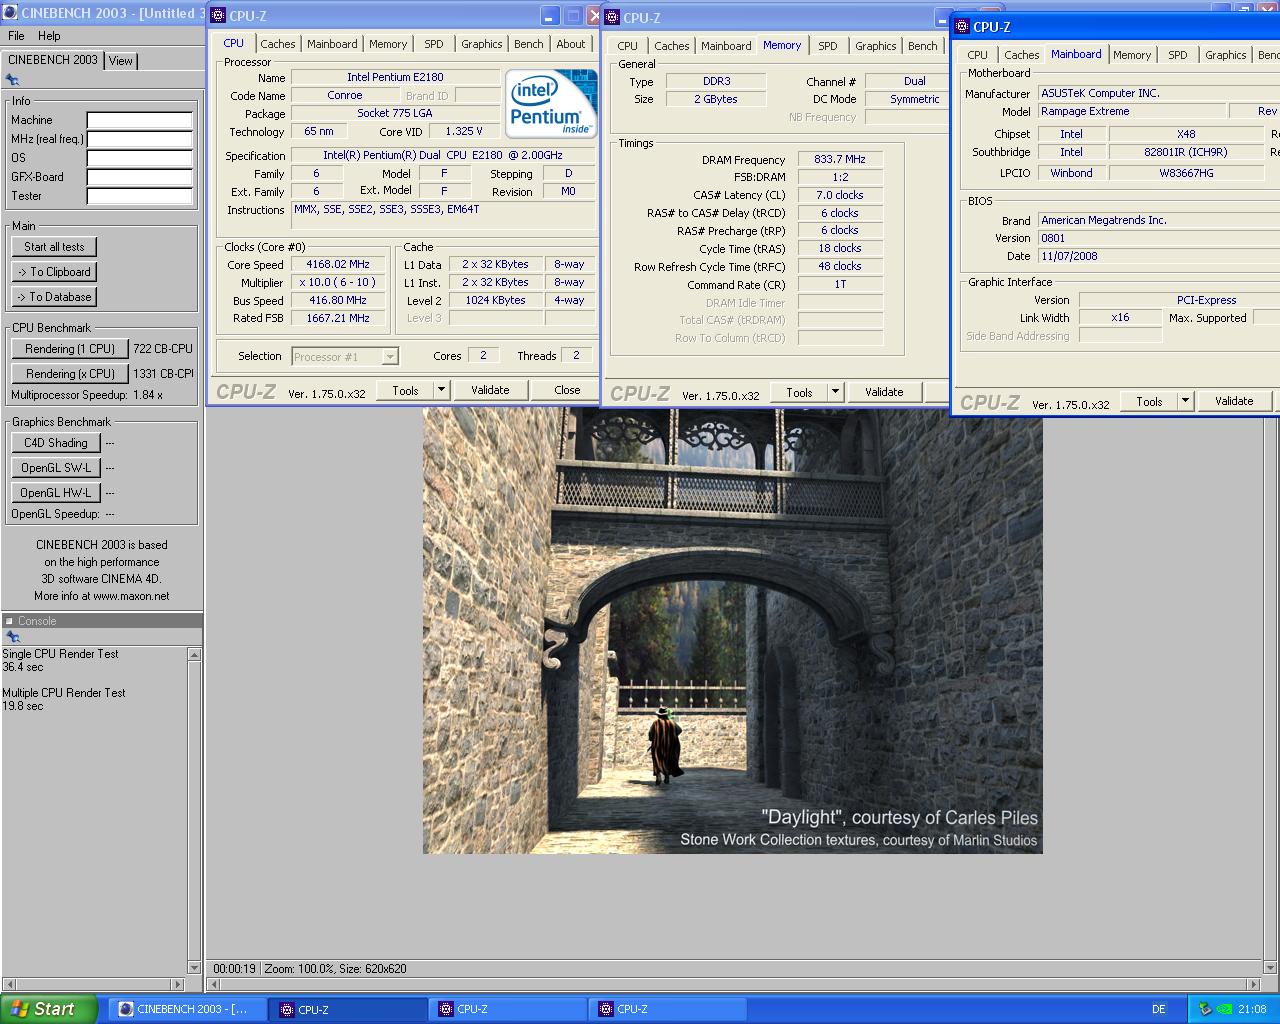Open the Processor #1 selection dropdown
The image size is (1280, 1024).
pyautogui.click(x=345, y=357)
